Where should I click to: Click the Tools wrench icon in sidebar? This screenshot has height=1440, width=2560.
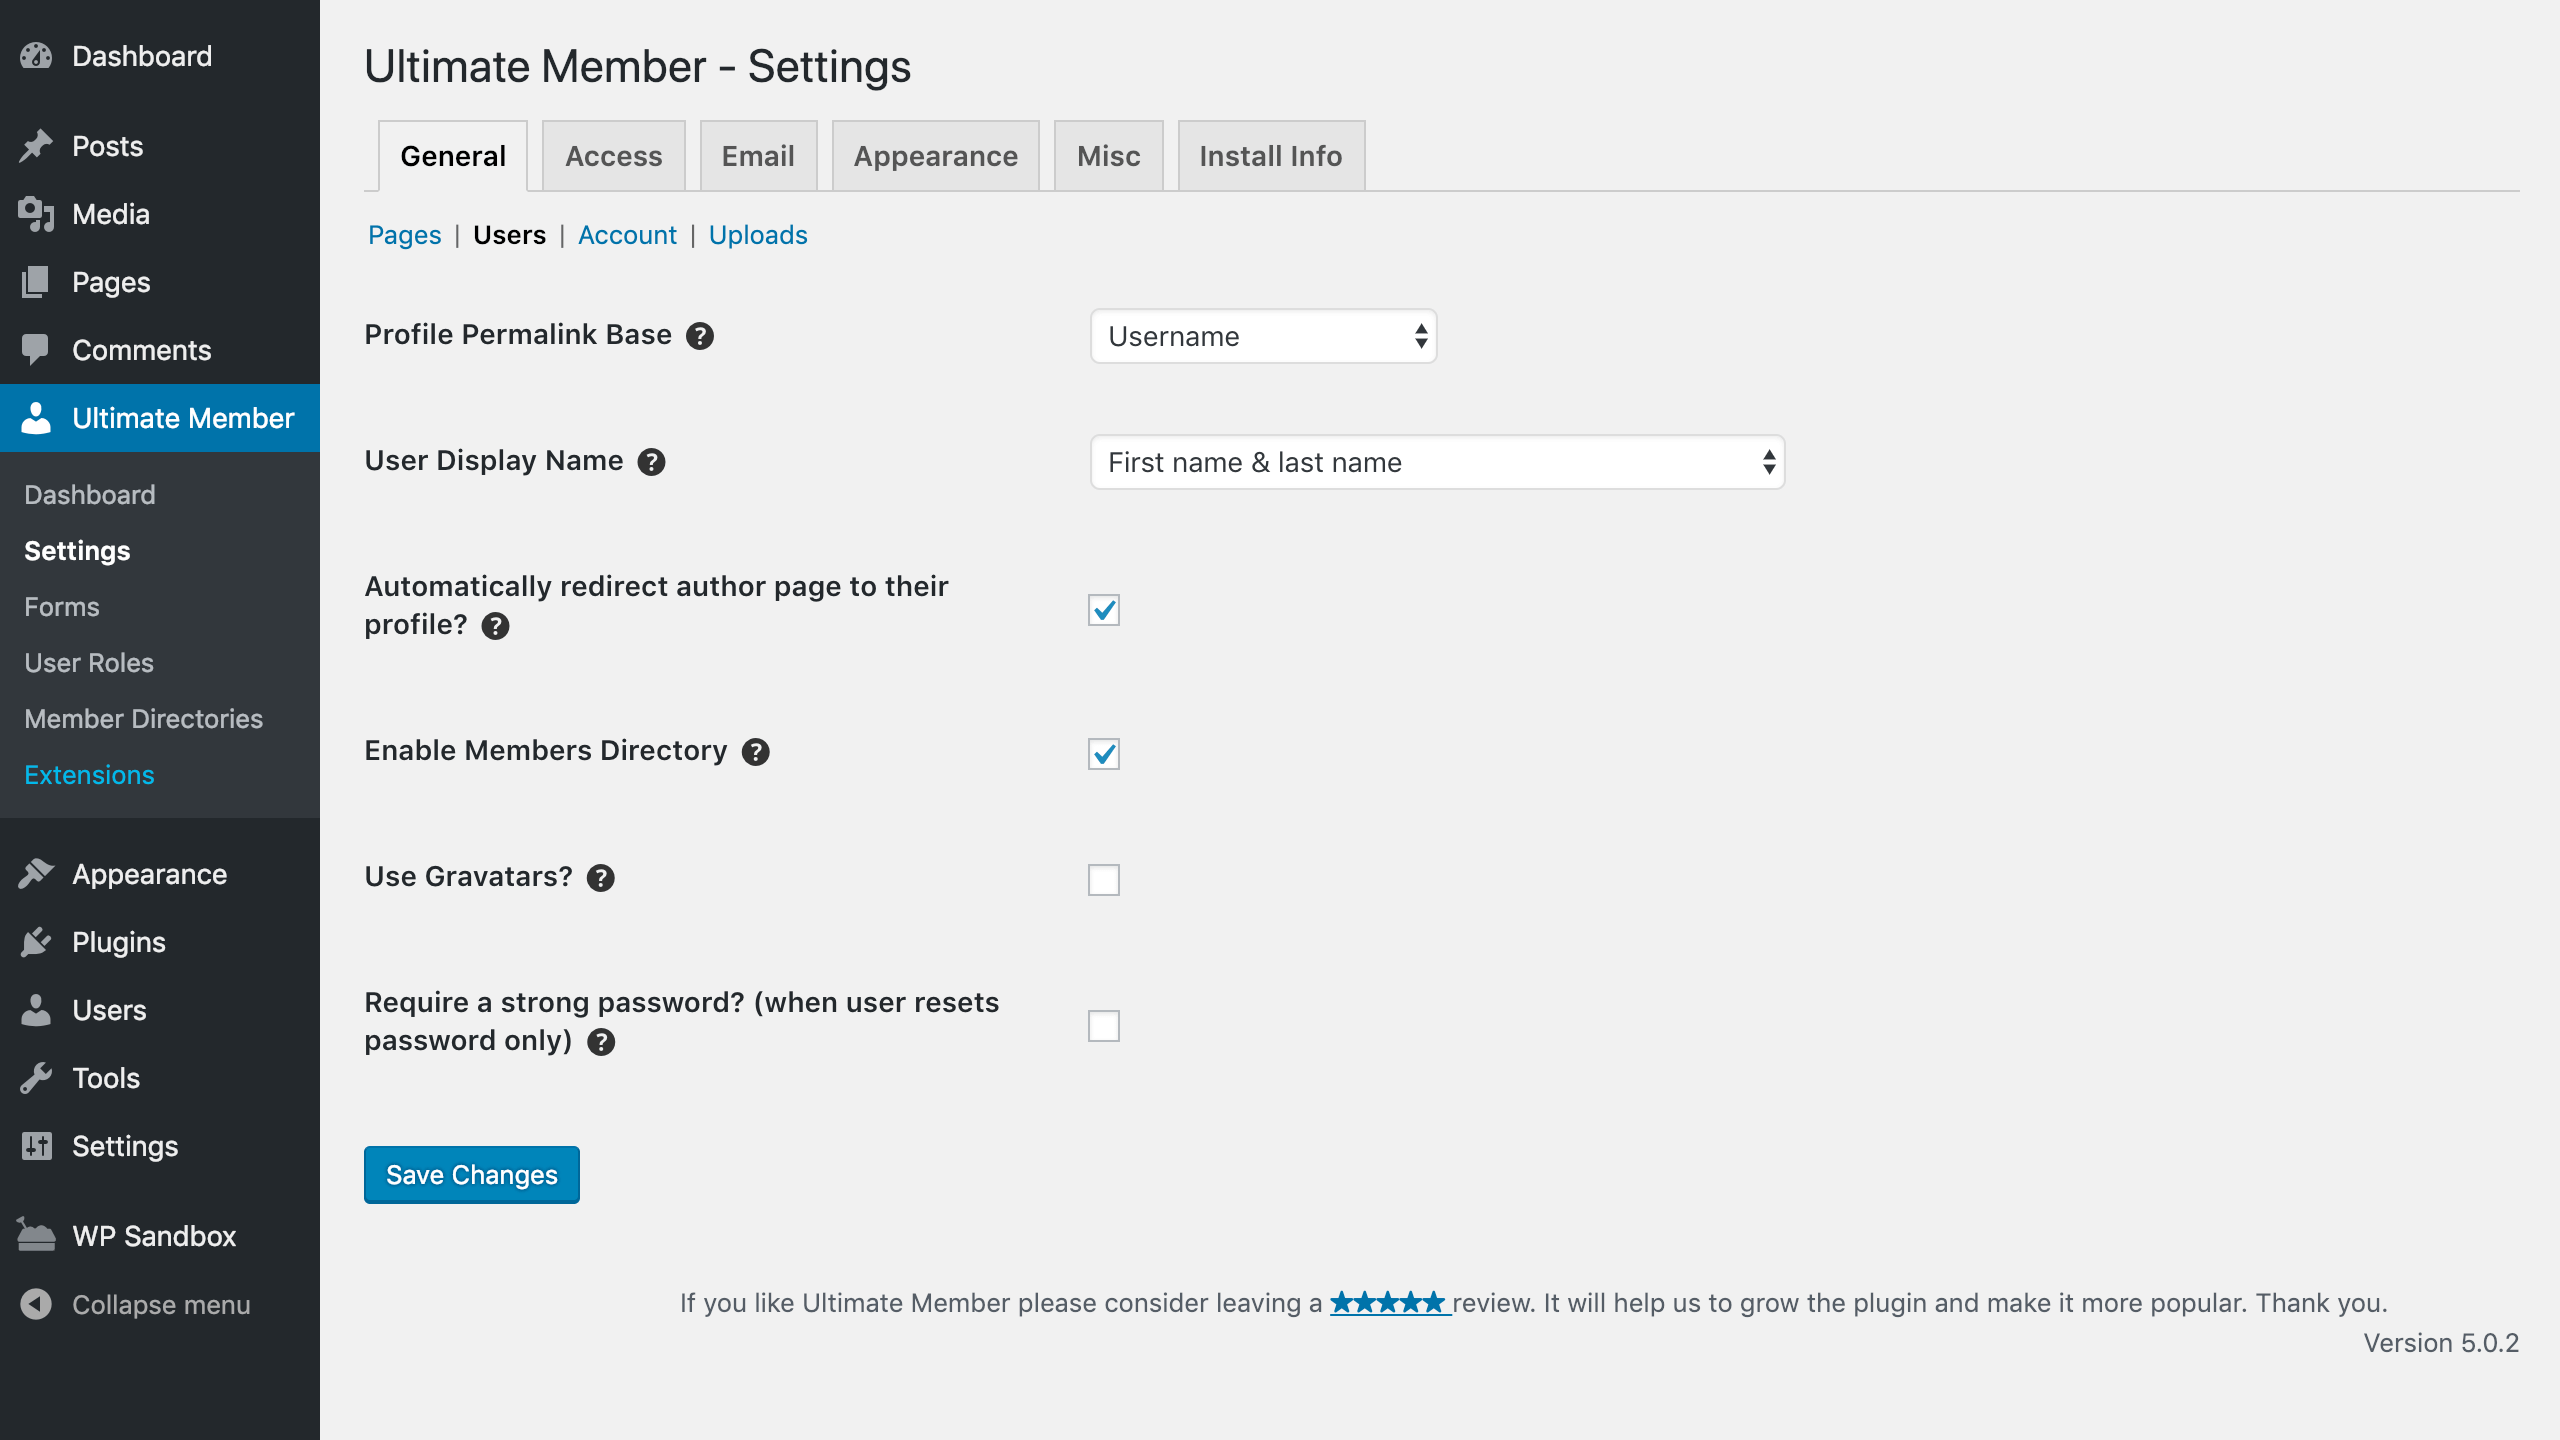tap(36, 1078)
